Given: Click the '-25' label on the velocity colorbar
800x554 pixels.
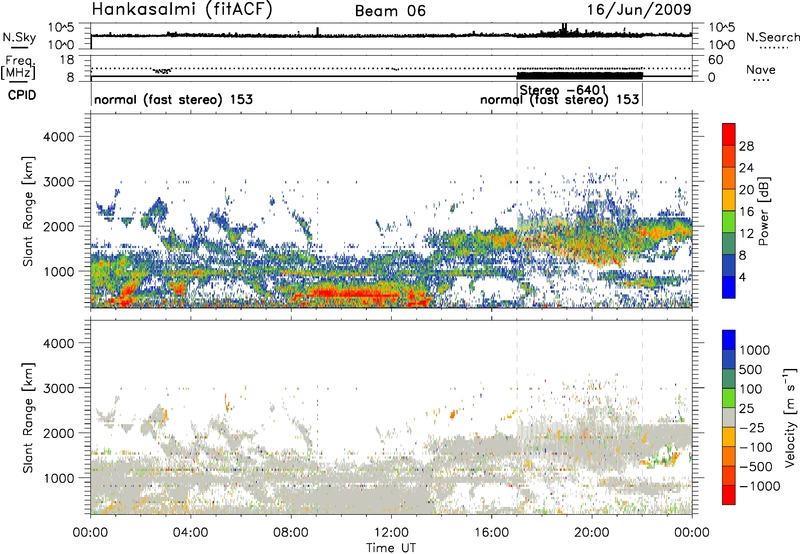Looking at the screenshot, I should 752,428.
